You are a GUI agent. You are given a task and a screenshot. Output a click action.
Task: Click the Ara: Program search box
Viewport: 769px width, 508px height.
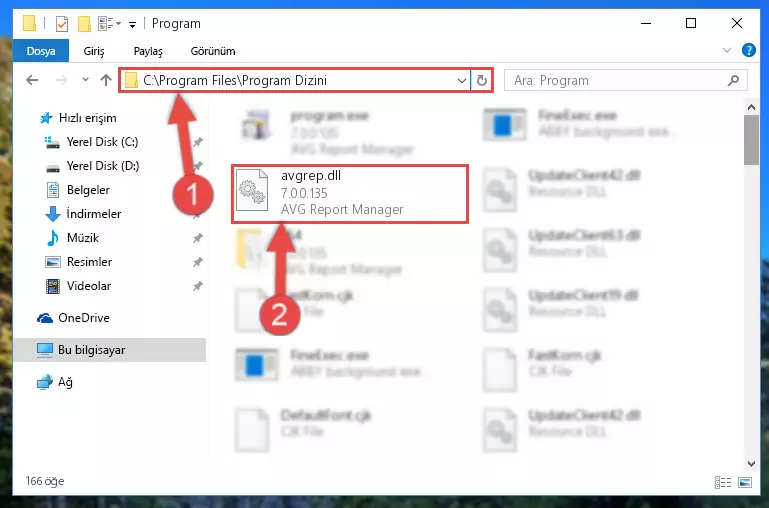pyautogui.click(x=626, y=80)
